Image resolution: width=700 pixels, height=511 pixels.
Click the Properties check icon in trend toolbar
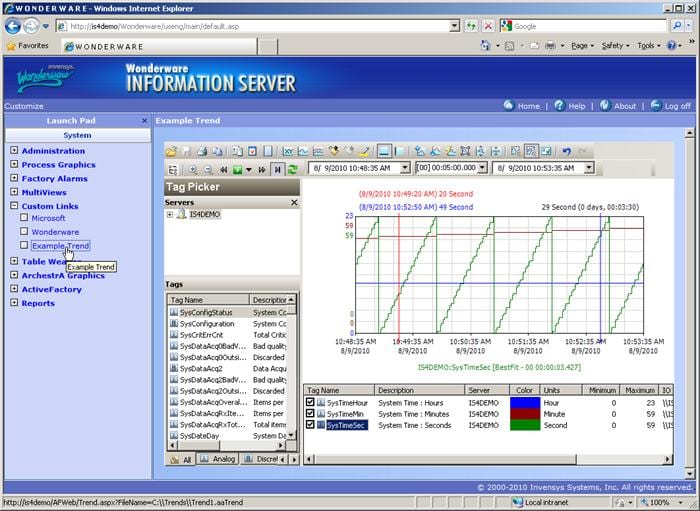[x=252, y=151]
